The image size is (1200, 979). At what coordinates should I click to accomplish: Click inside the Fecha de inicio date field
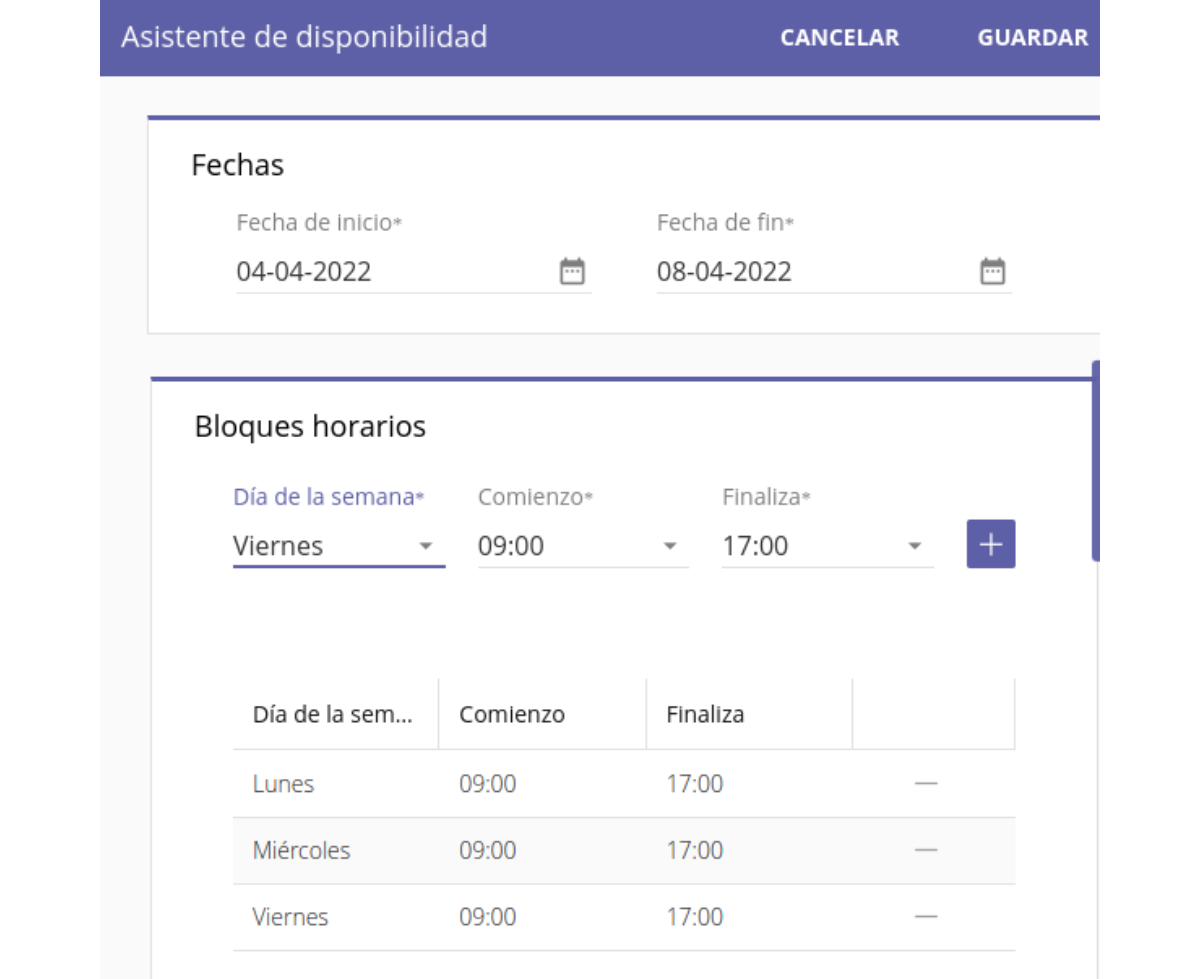point(380,270)
